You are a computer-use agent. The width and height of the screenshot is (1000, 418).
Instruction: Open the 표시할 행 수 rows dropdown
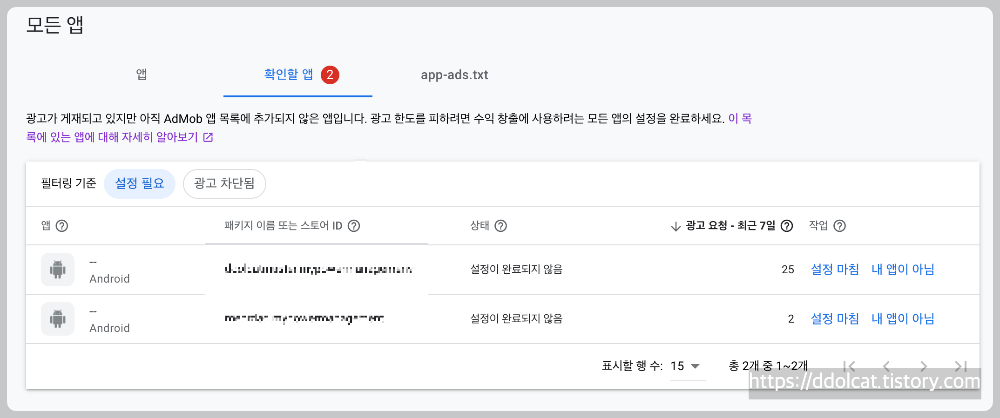tap(685, 366)
